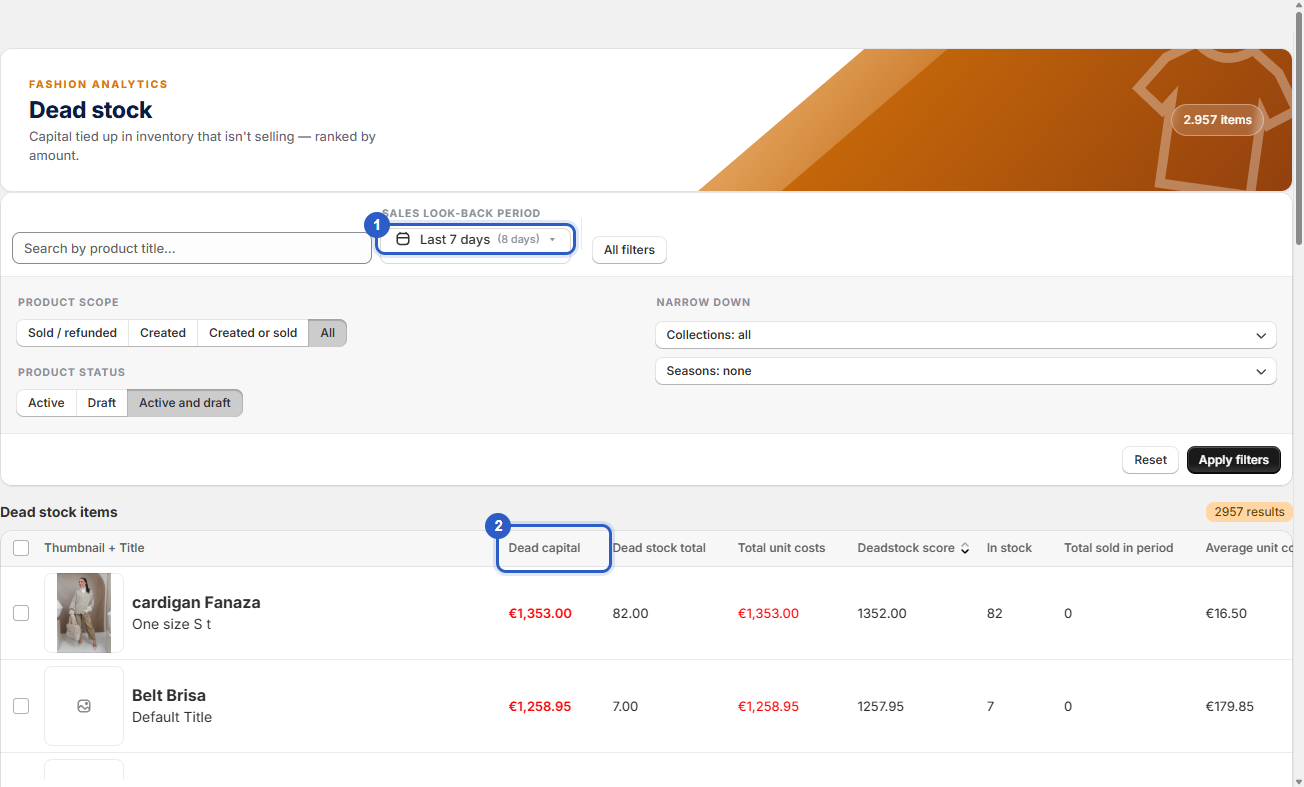Click the €1,353.00 dead capital value
This screenshot has width=1304, height=787.
[x=540, y=613]
